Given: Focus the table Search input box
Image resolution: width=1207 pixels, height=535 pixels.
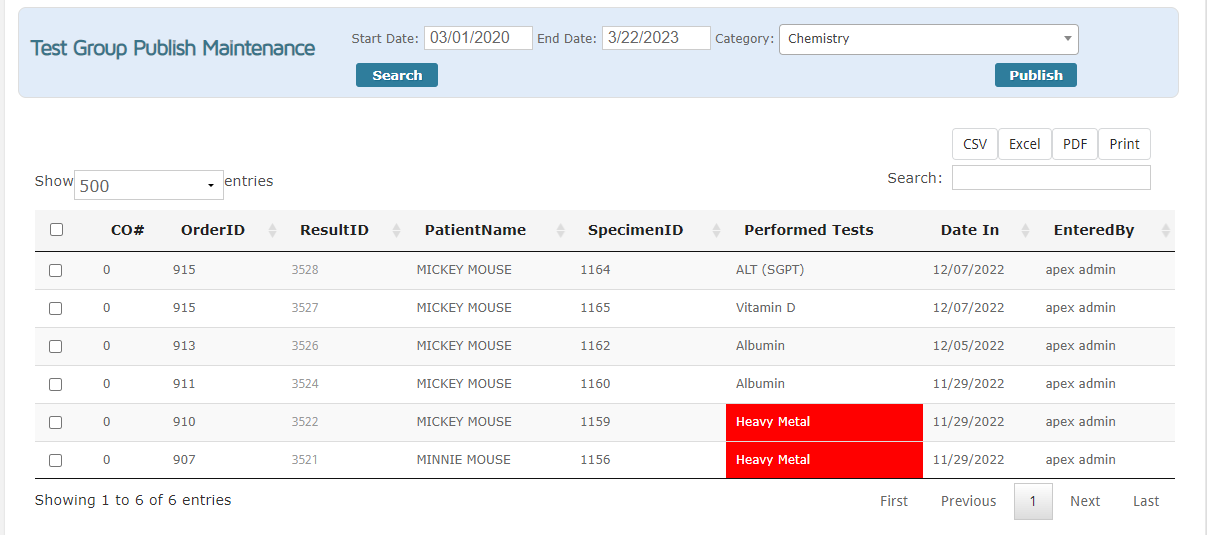Looking at the screenshot, I should click(1051, 178).
